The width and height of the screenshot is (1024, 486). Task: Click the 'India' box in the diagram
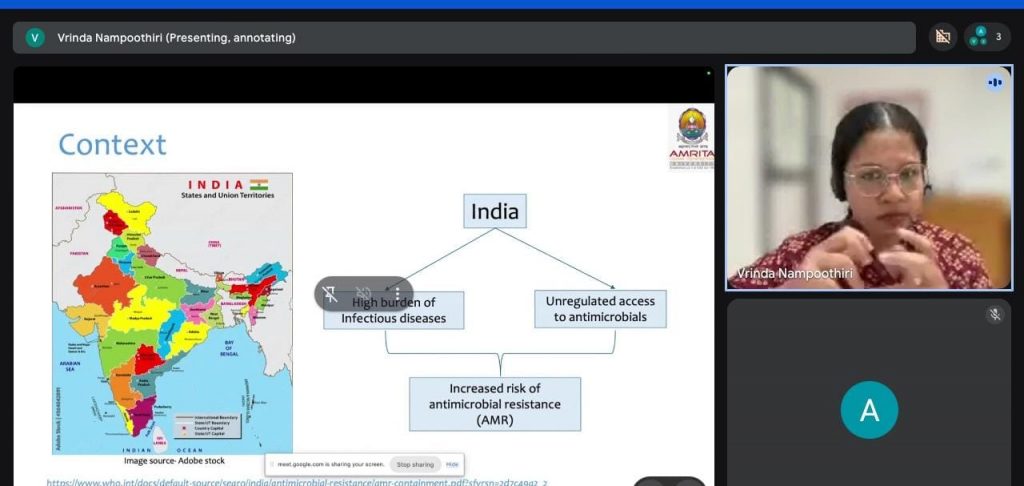[x=495, y=212]
